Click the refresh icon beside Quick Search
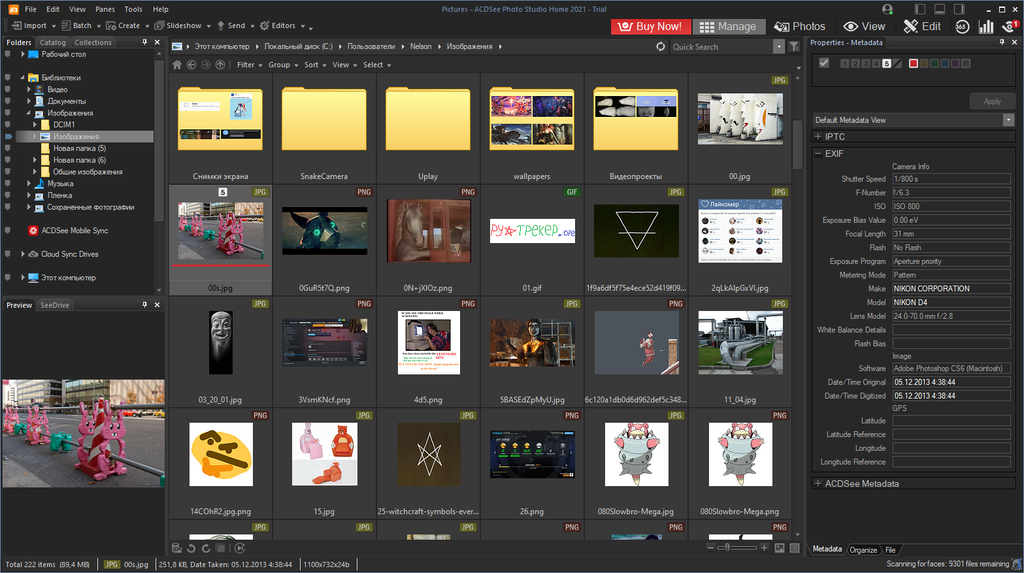The width and height of the screenshot is (1024, 573). [x=660, y=46]
